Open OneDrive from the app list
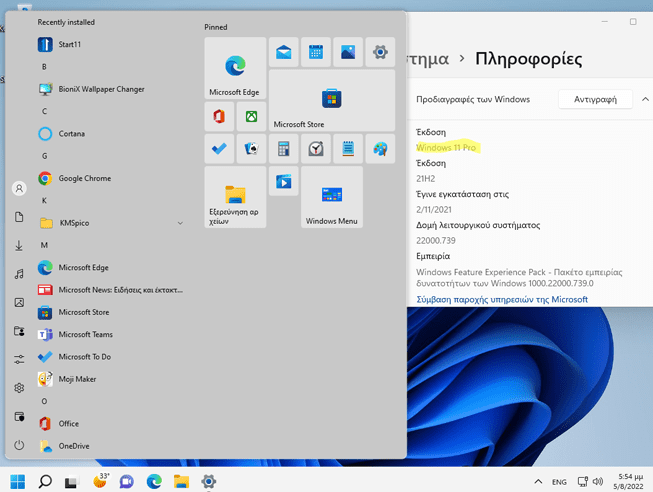 [110, 446]
